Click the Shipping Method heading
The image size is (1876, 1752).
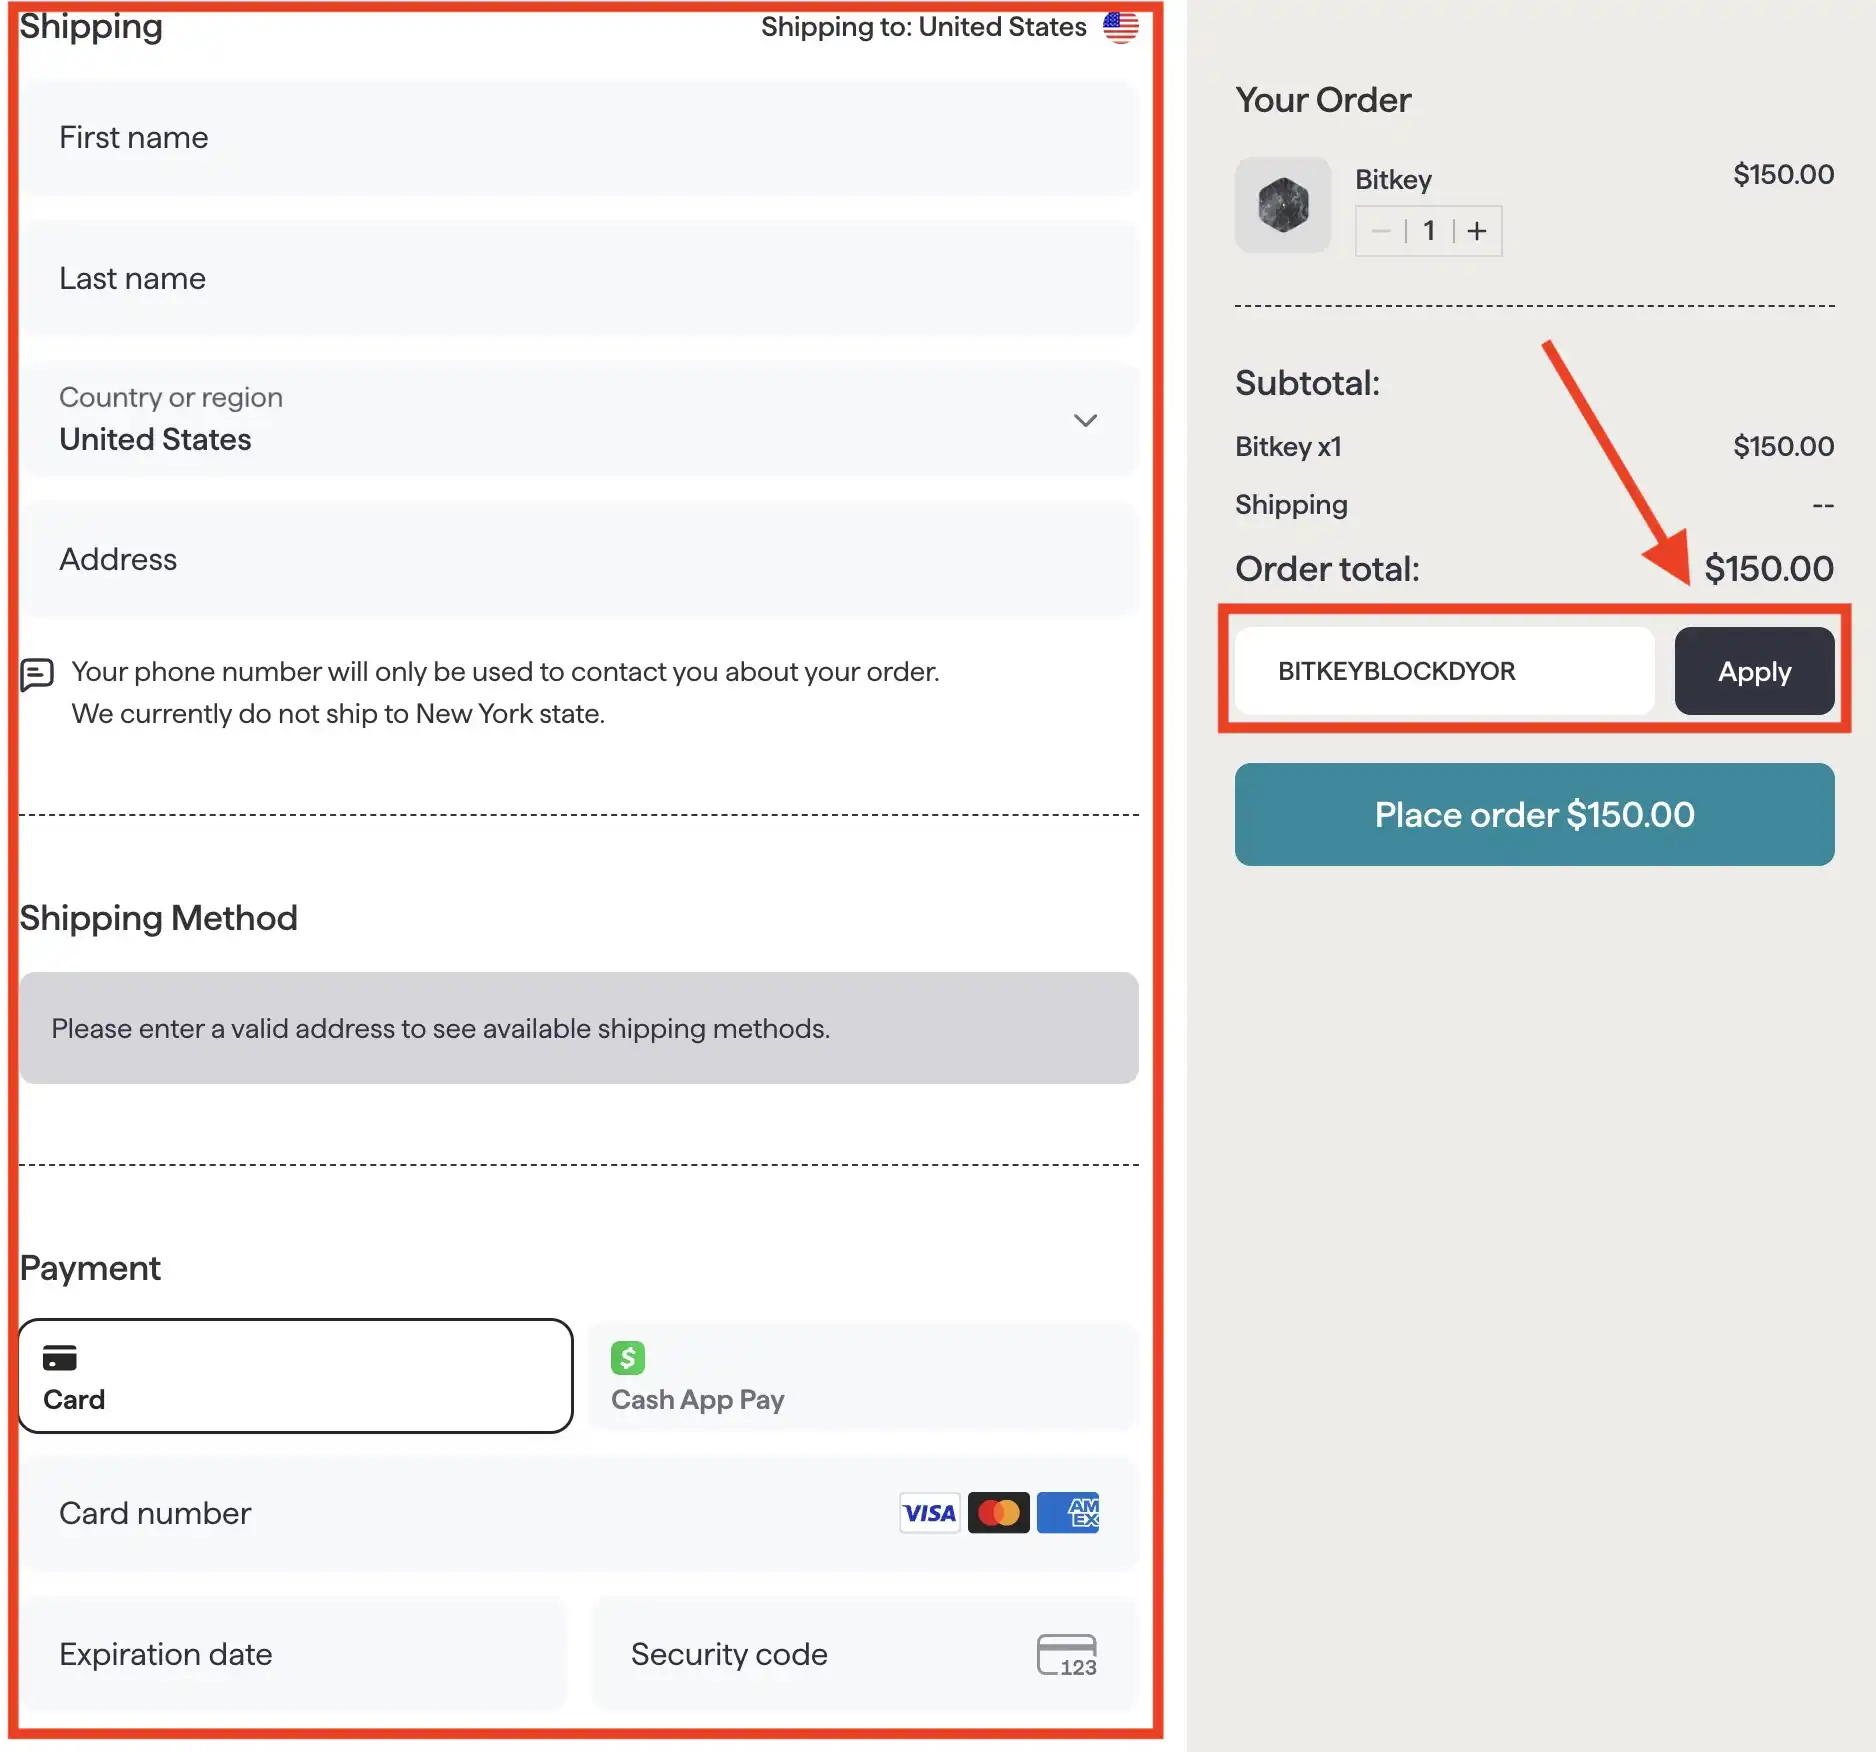click(158, 918)
